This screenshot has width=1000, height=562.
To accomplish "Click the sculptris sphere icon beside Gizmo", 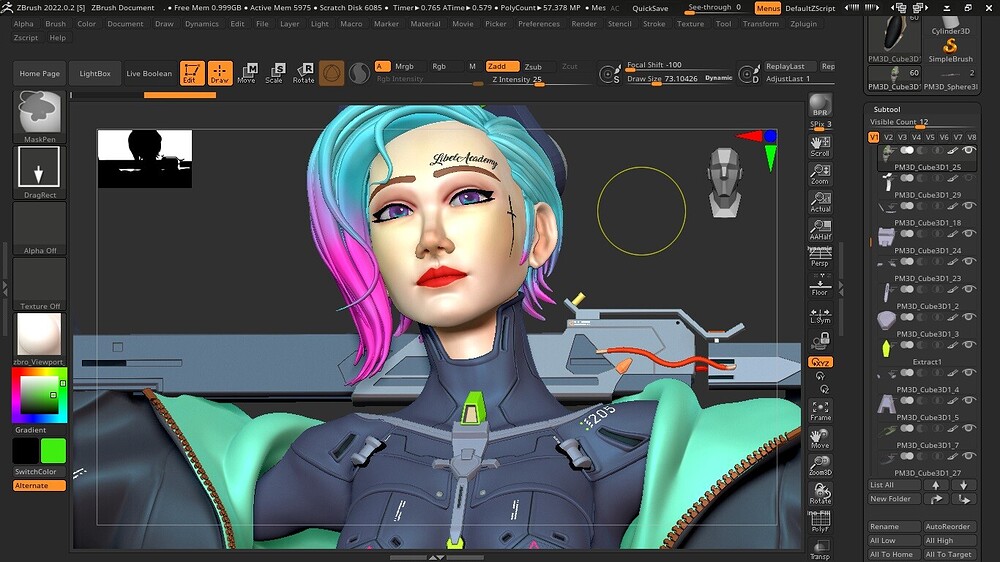I will coord(359,73).
